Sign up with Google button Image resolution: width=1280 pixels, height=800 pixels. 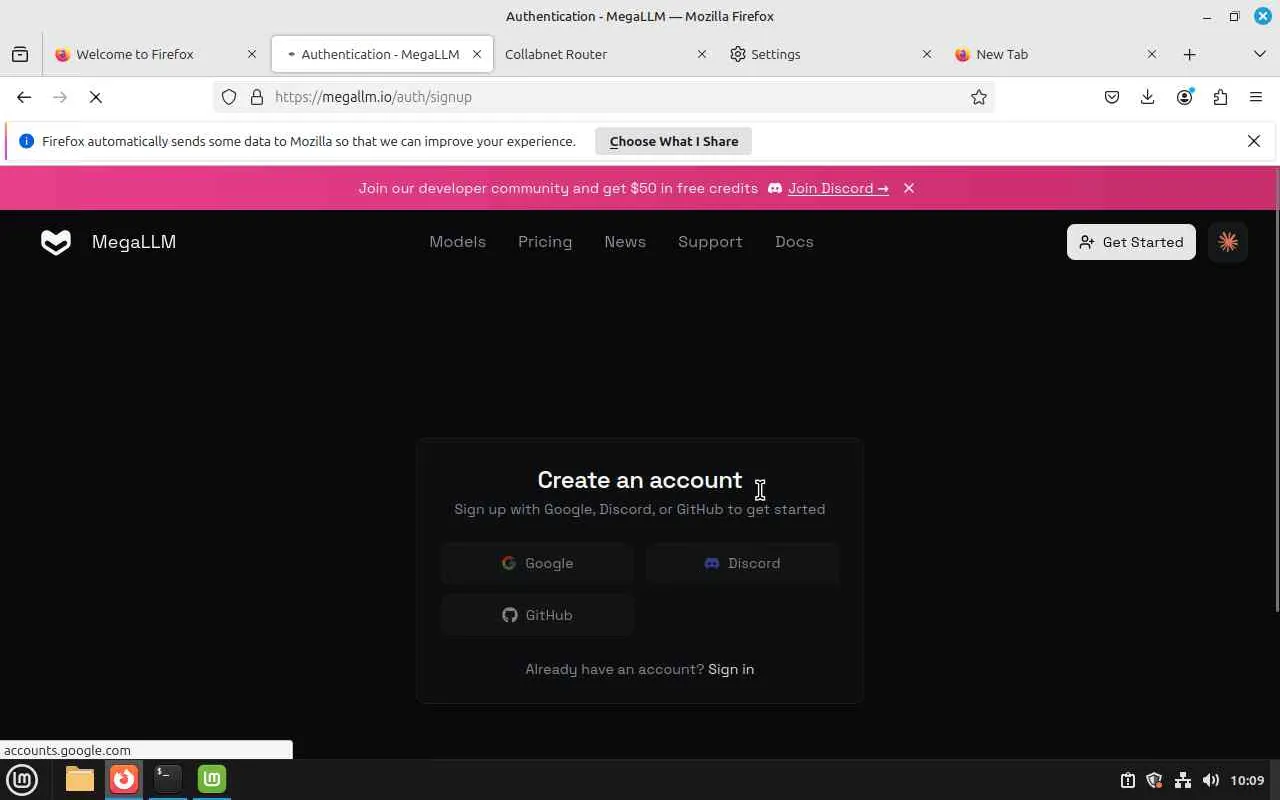pos(537,563)
